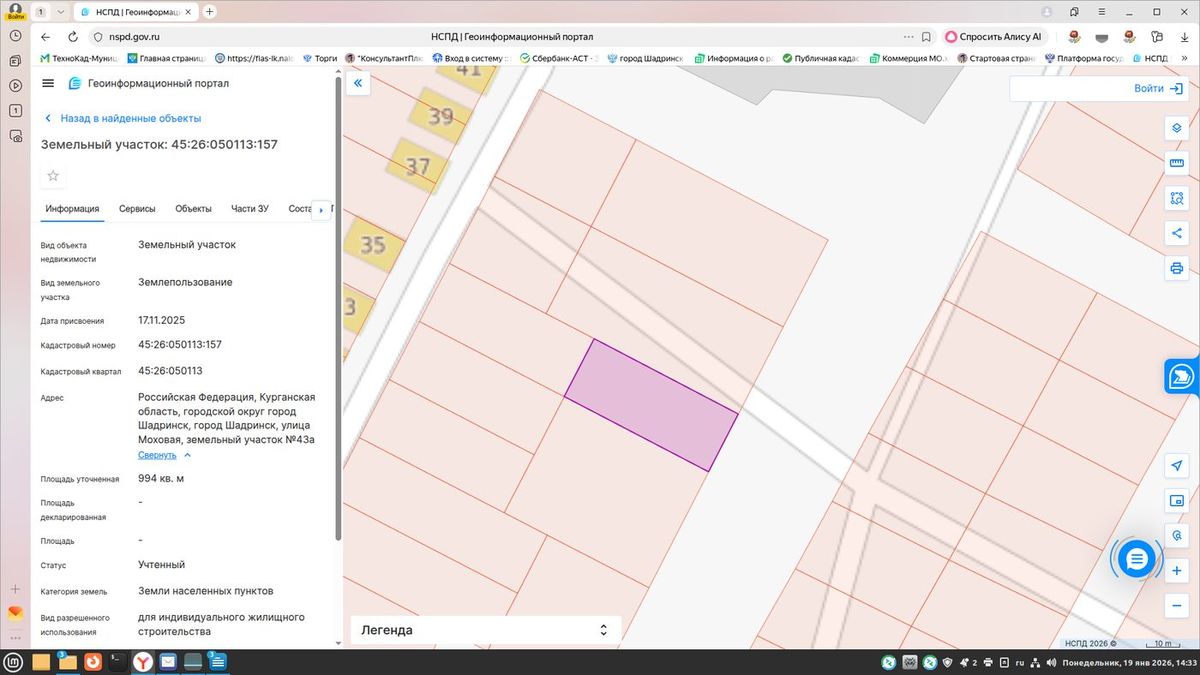Screen dimensions: 1200x675
Task: Click building number 37 on map
Action: pyautogui.click(x=417, y=165)
